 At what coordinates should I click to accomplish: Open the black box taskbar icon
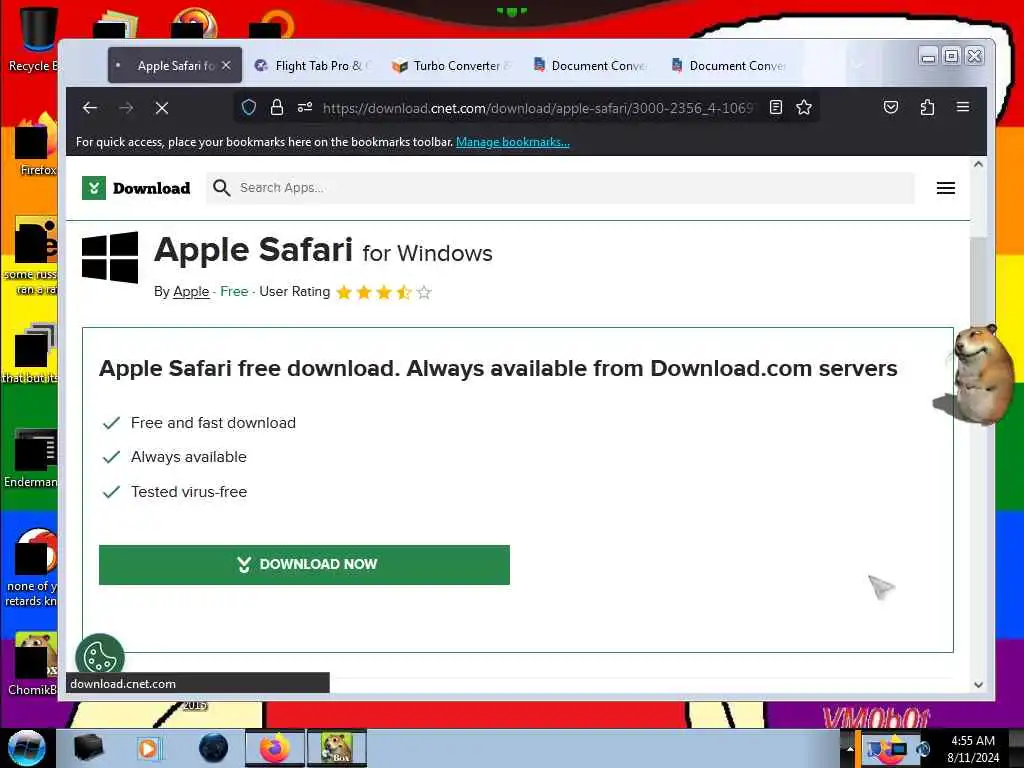click(x=88, y=748)
